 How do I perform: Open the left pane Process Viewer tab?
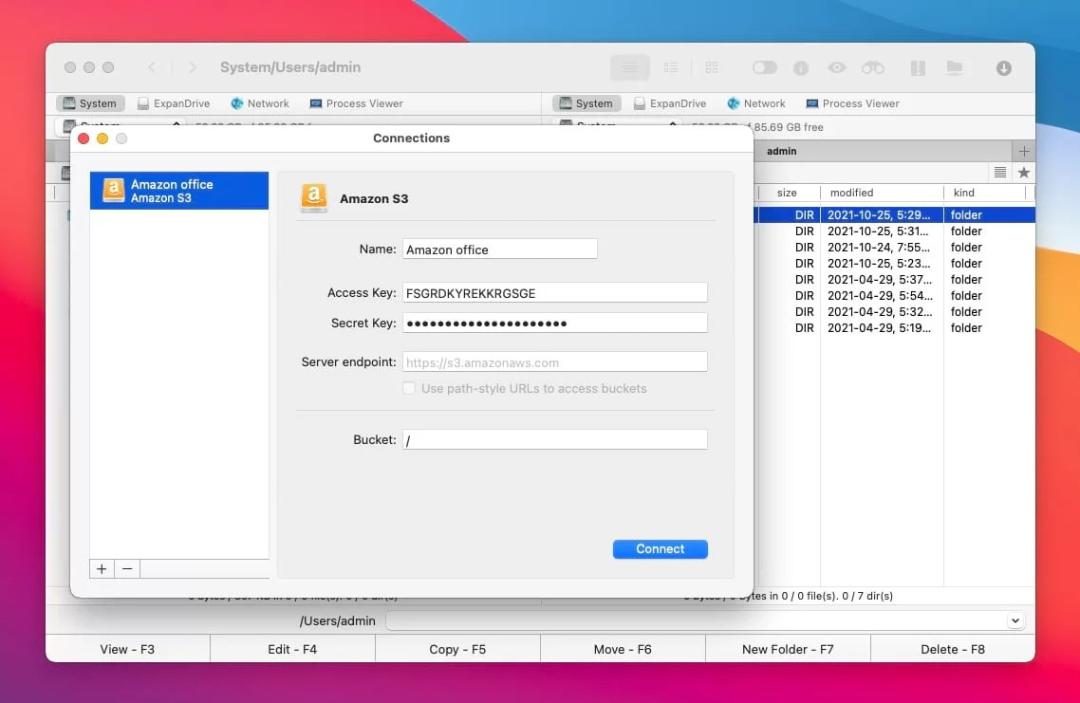[x=356, y=103]
